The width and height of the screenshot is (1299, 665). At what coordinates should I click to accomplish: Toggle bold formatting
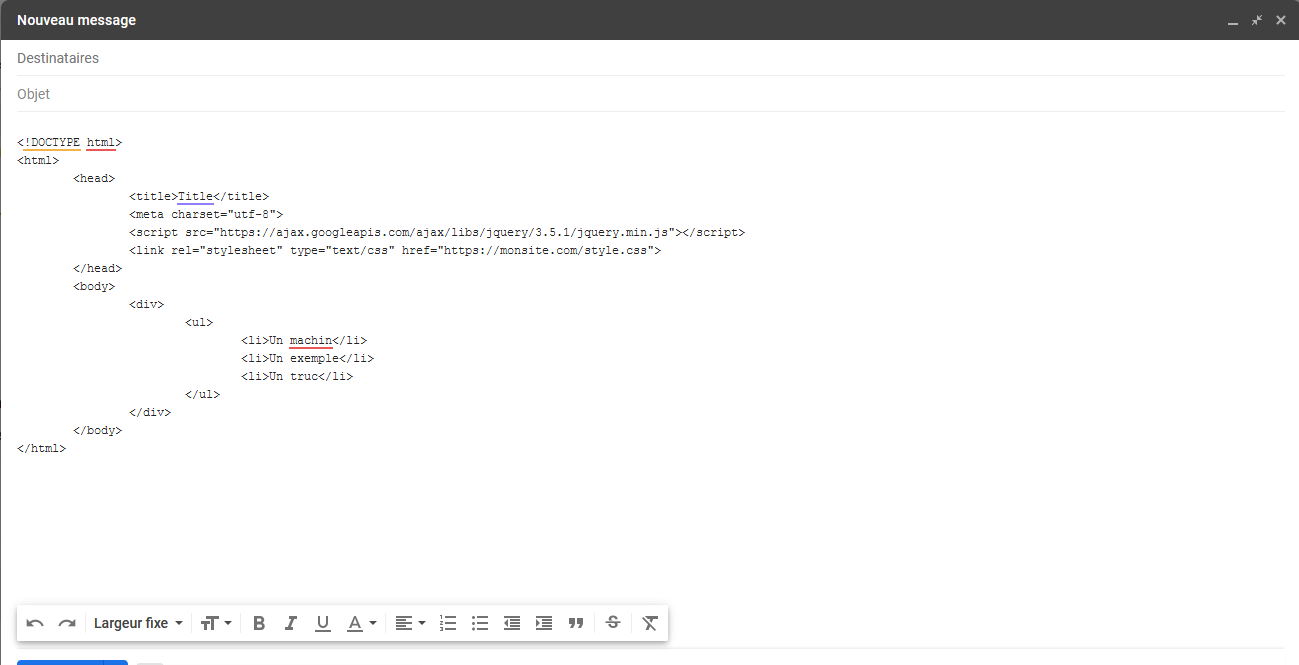(x=259, y=623)
